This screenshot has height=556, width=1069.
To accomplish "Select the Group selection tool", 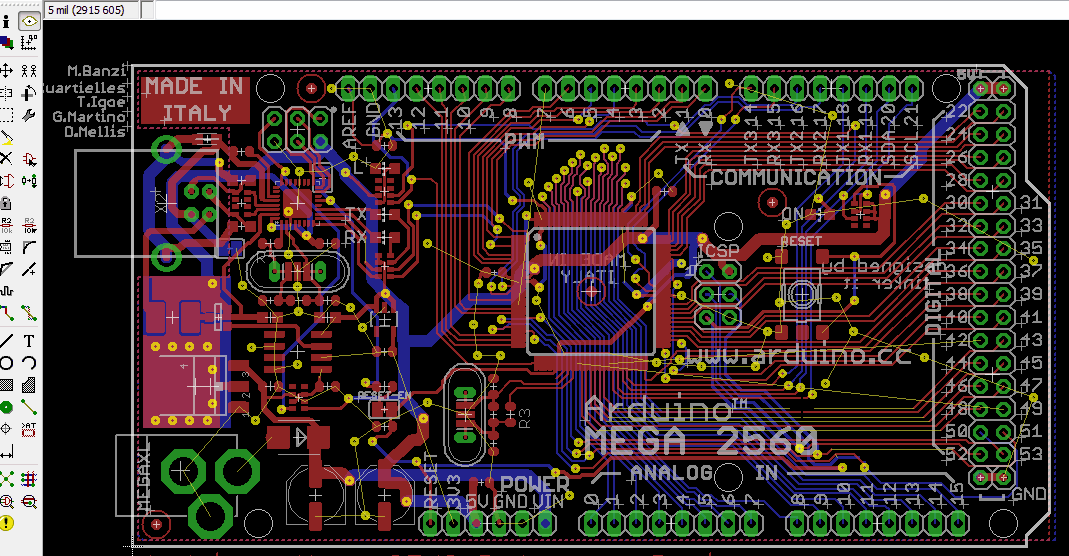I will pyautogui.click(x=7, y=114).
